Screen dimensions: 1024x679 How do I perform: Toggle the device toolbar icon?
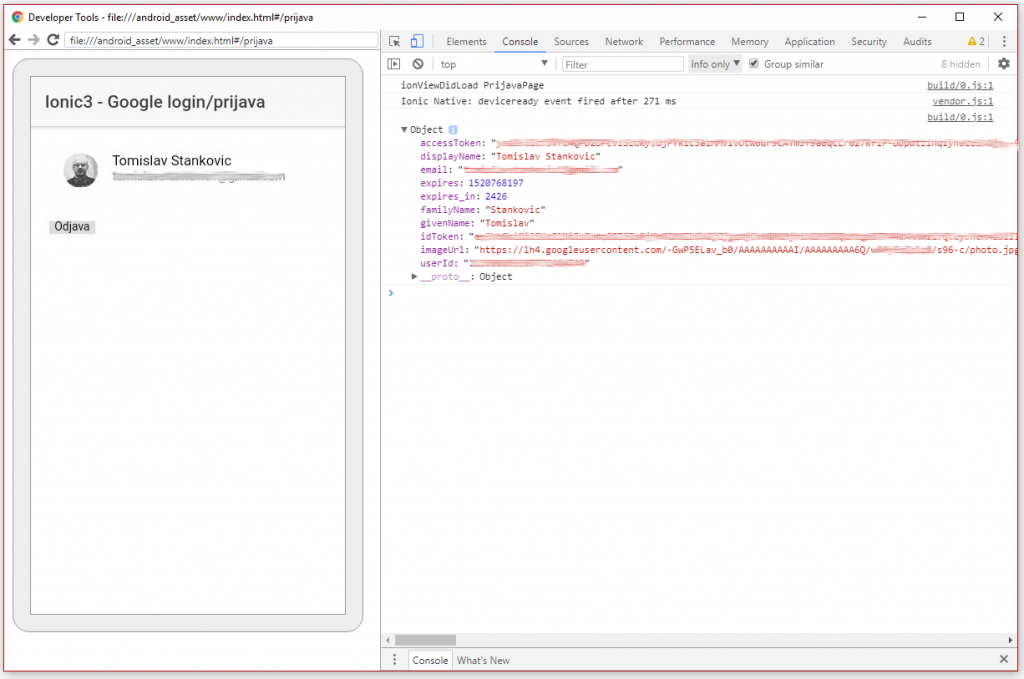click(417, 42)
